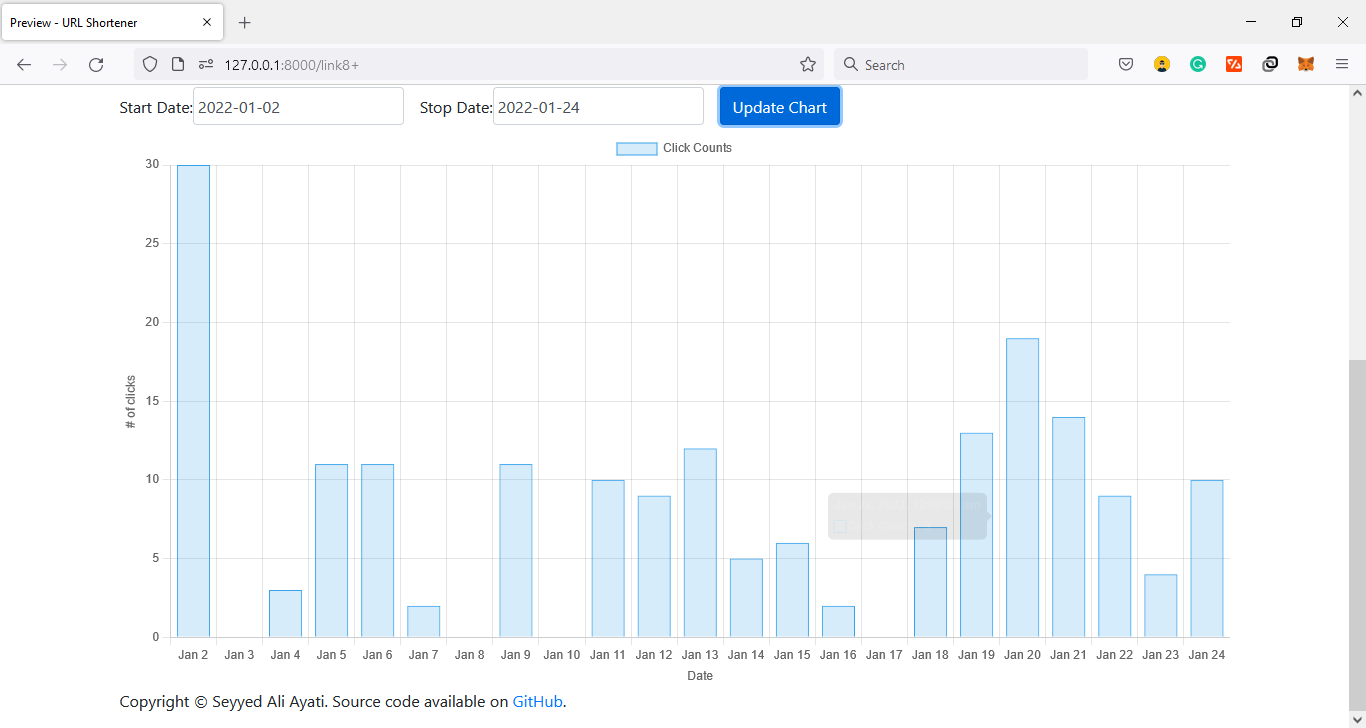1366x728 pixels.
Task: Click the "# of clicks" axis title
Action: coord(130,402)
